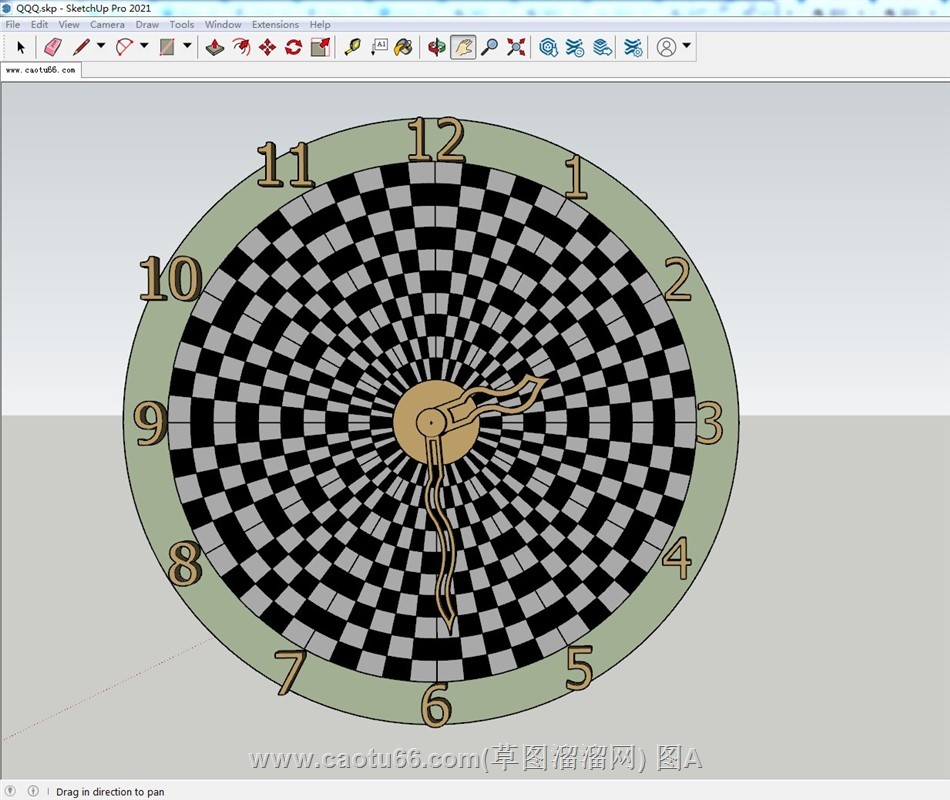Click "Drag in direction to pan" status text
950x800 pixels.
pos(110,792)
